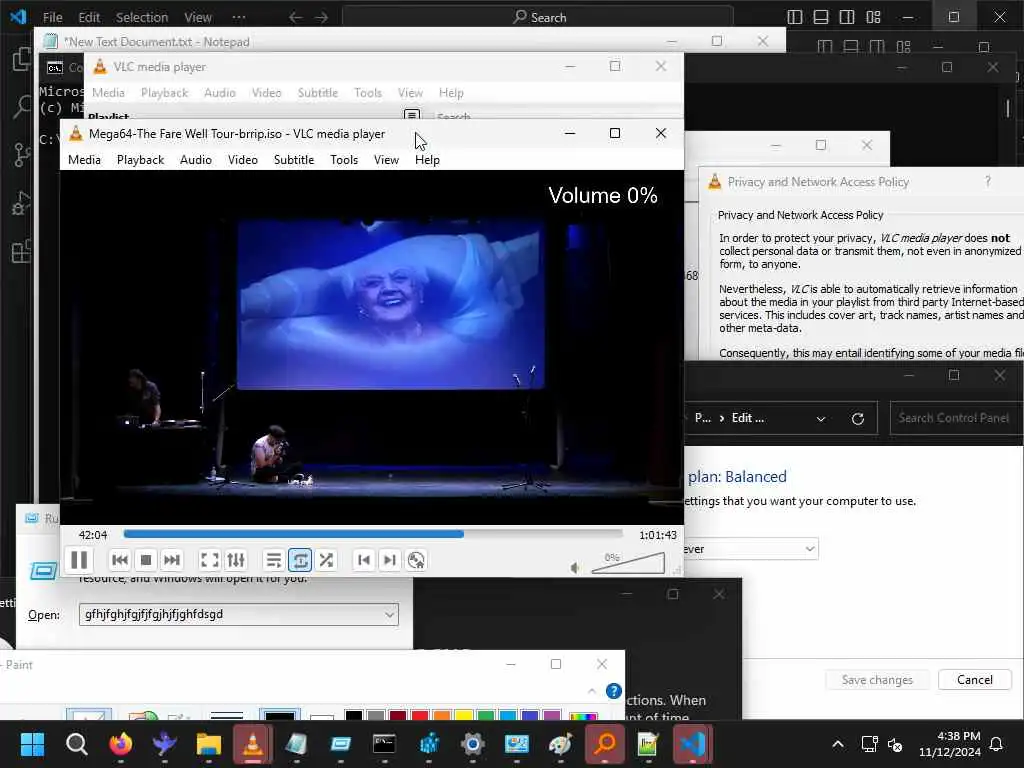Pick the yellow color swatch in Paint
This screenshot has width=1024, height=768.
464,716
